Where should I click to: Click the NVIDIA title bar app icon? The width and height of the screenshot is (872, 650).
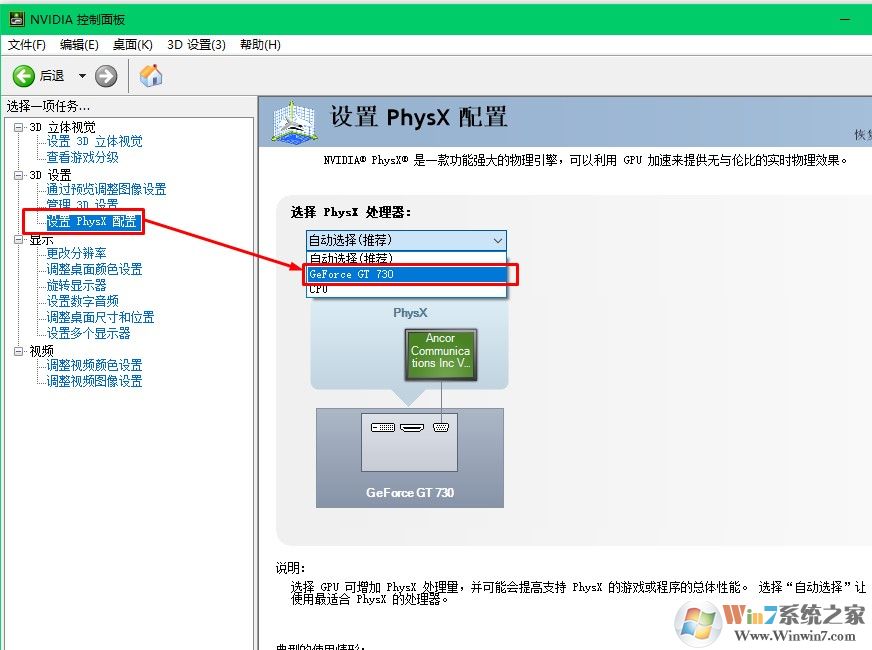pos(17,19)
